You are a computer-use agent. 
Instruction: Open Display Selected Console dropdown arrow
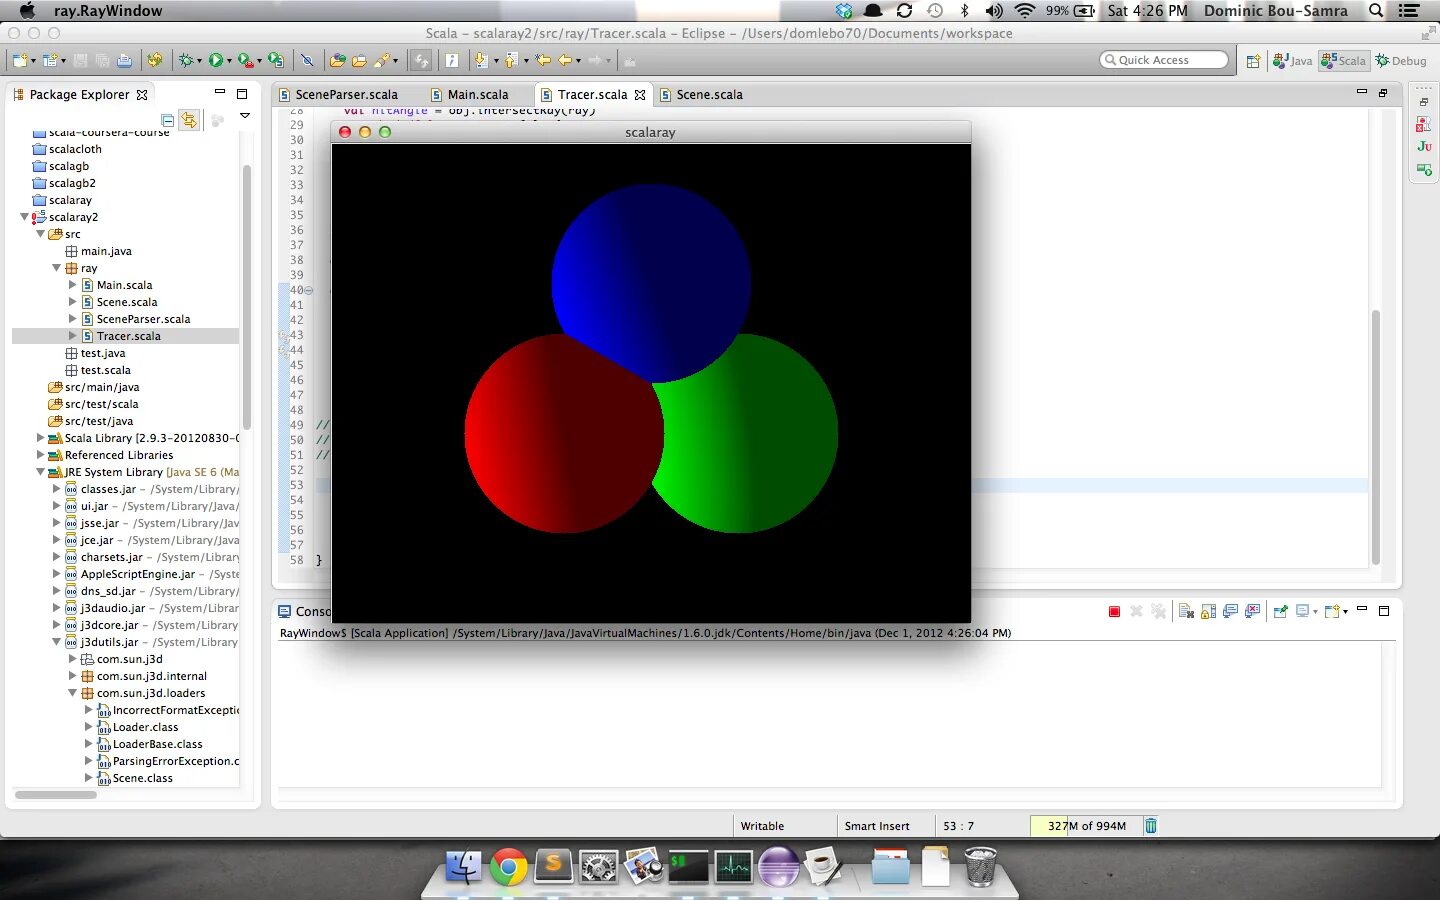coord(1315,611)
